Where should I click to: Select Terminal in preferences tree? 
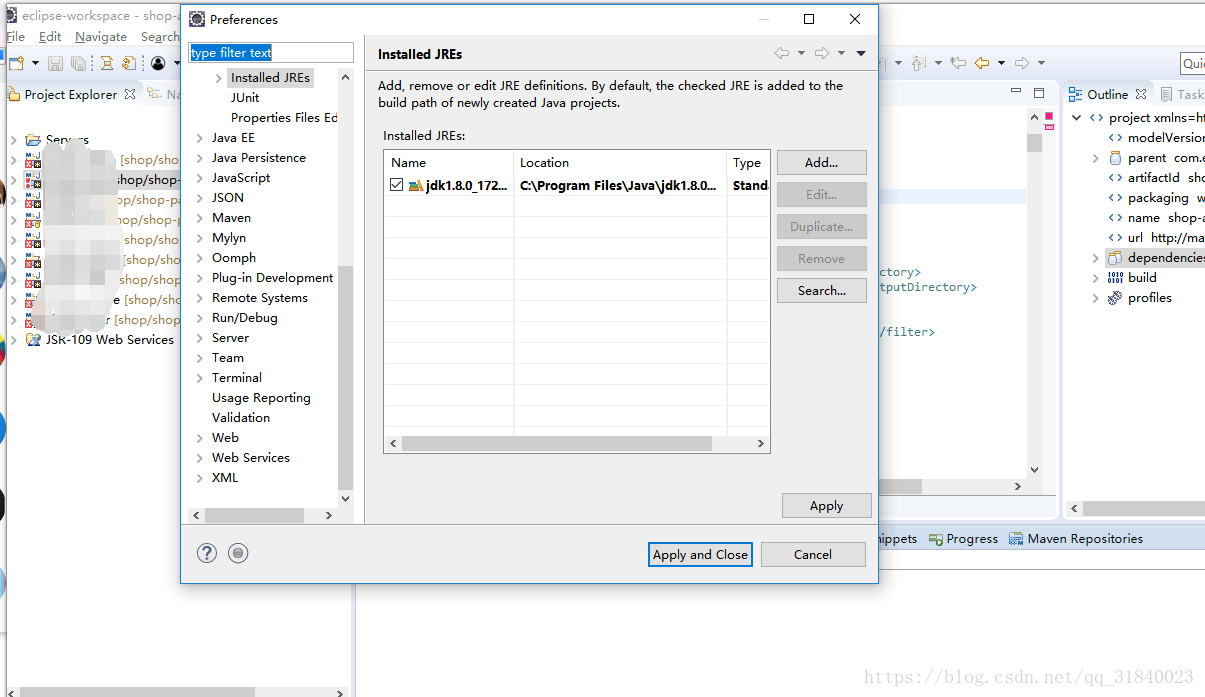coord(237,377)
